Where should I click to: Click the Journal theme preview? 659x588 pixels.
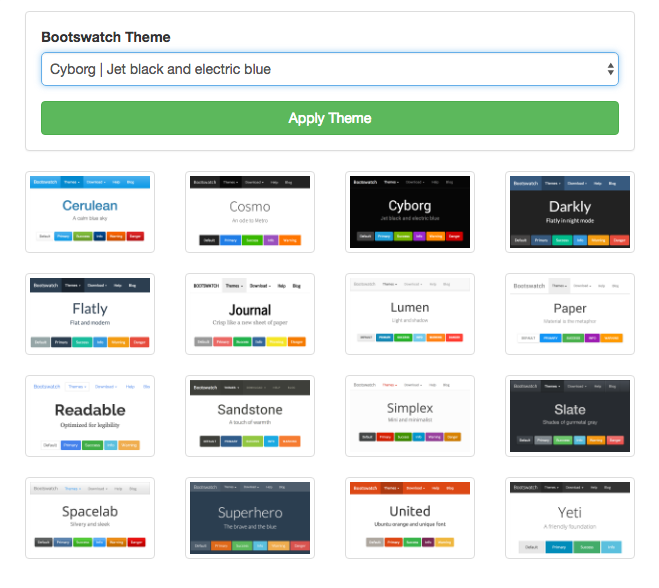(250, 314)
